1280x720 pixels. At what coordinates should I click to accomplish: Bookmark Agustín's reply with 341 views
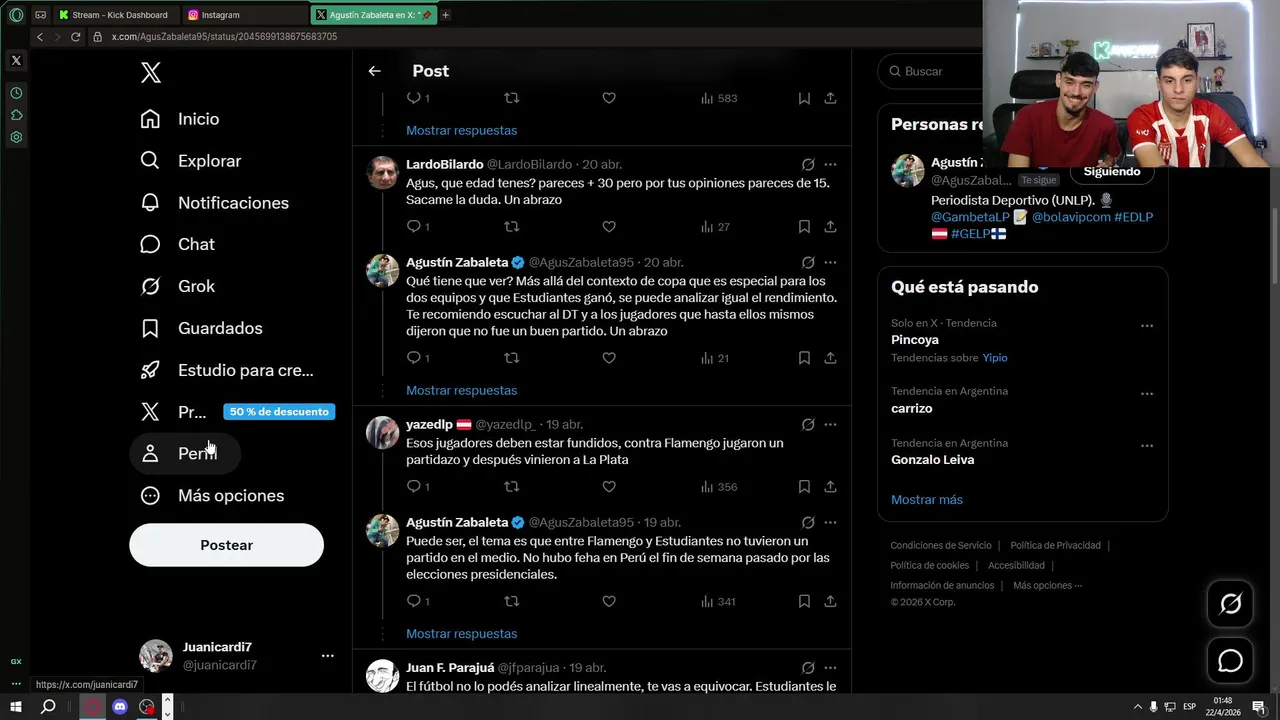804,601
